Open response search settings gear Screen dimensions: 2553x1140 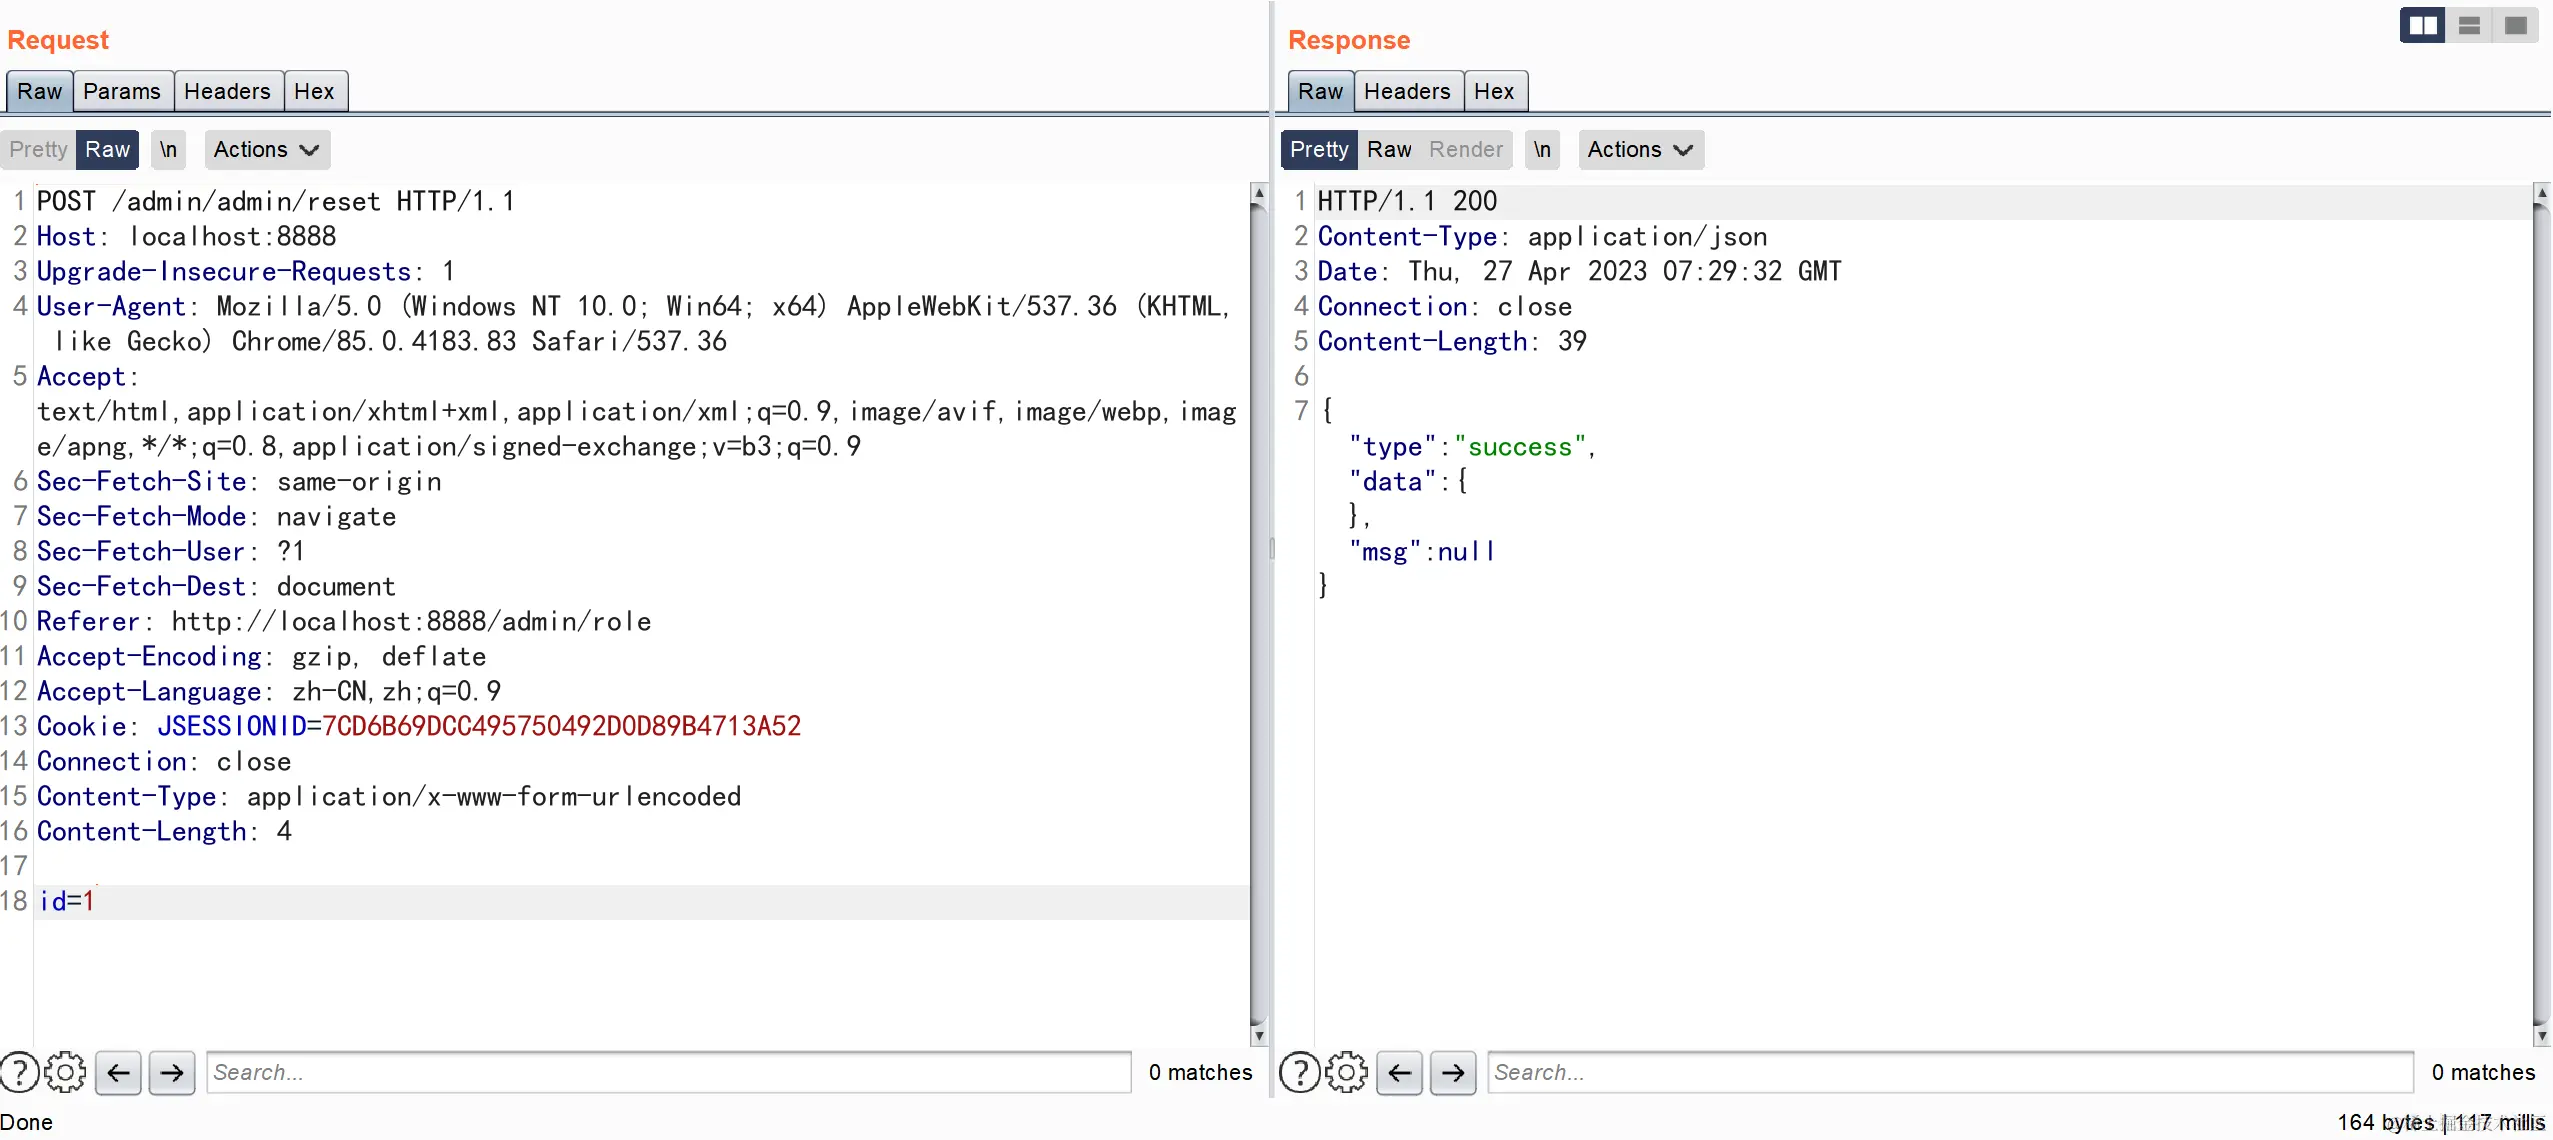coord(1346,1072)
